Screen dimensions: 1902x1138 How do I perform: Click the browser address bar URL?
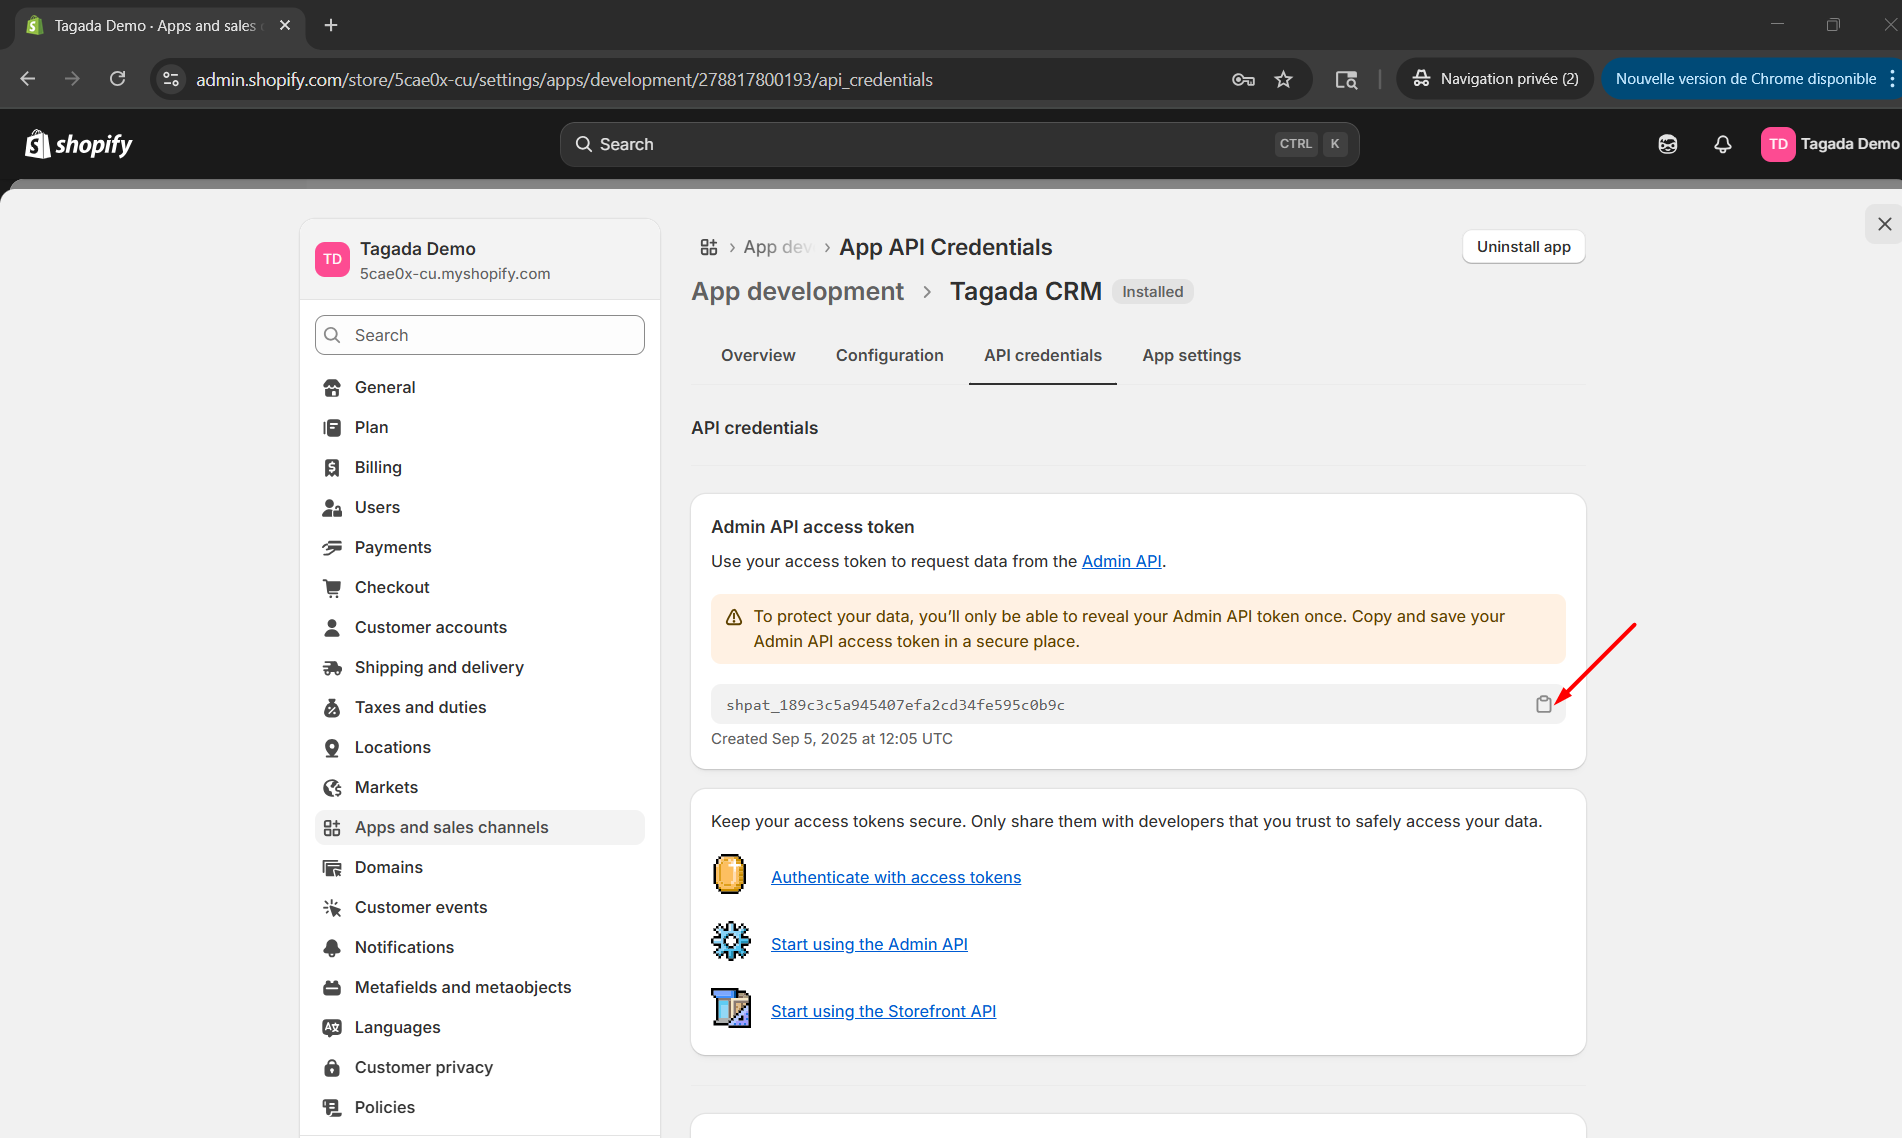pos(564,79)
